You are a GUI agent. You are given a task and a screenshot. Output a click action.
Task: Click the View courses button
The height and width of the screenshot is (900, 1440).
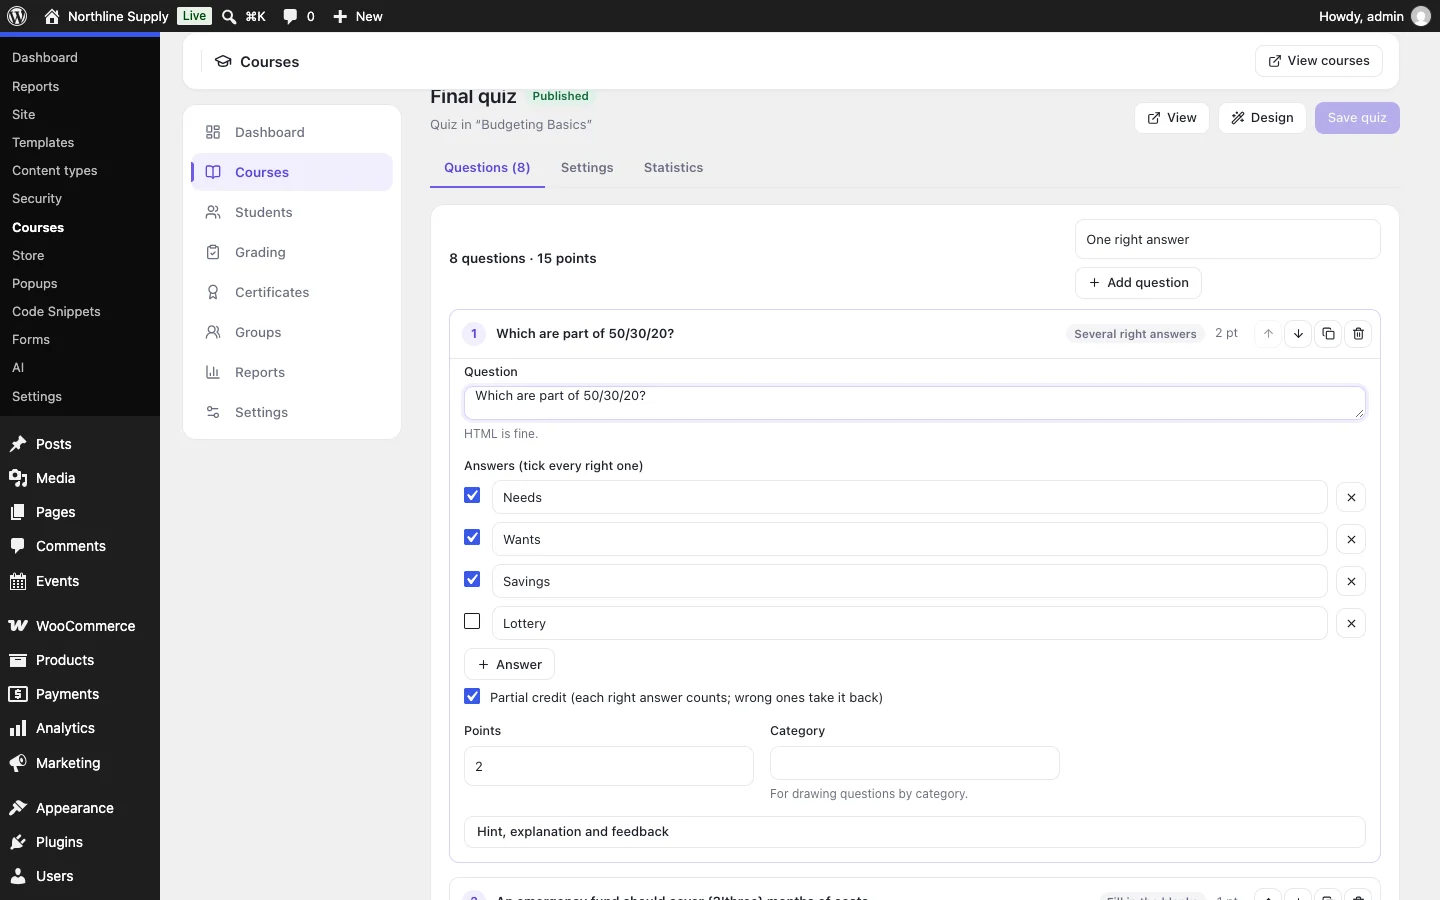(1319, 61)
